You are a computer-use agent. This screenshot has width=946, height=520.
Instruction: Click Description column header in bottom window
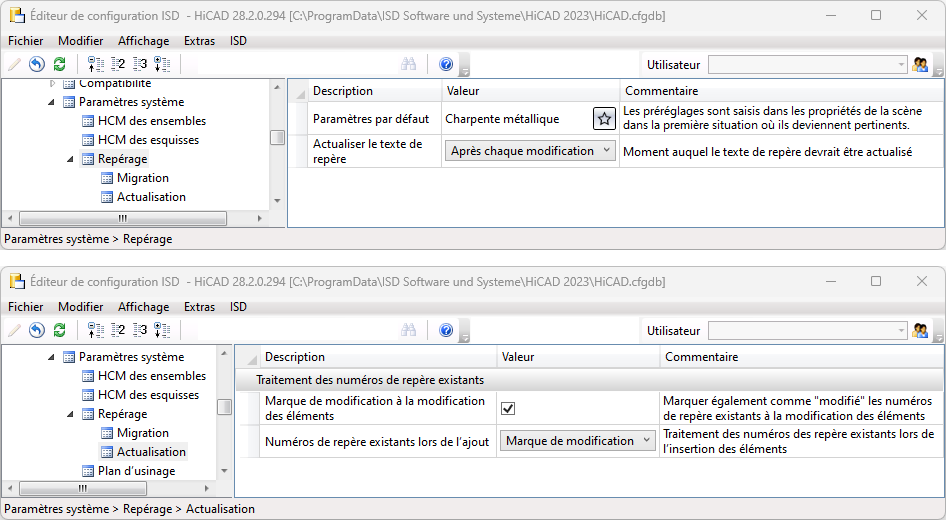pos(378,357)
